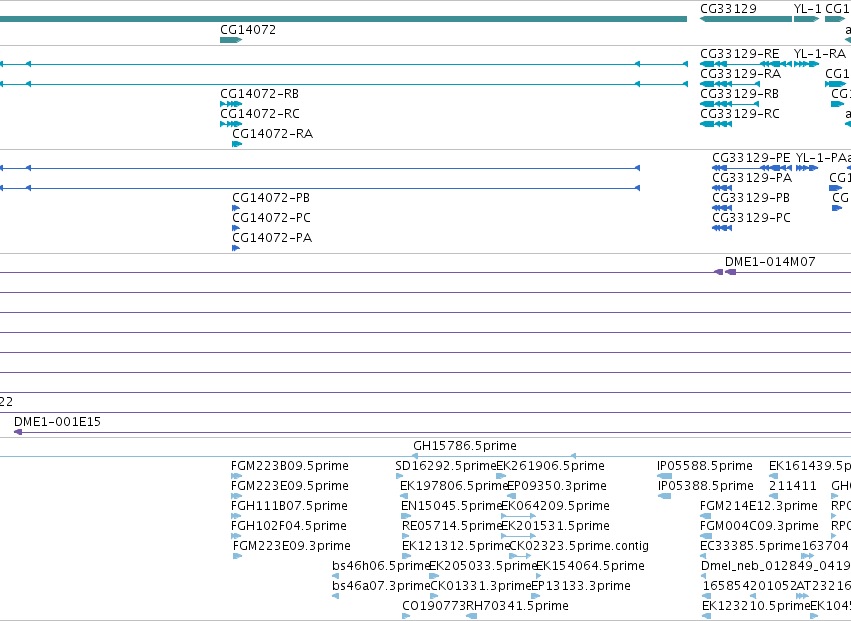Viewport: 851px width, 621px height.
Task: Open BAC clone DME1-014M07
Action: coord(770,262)
